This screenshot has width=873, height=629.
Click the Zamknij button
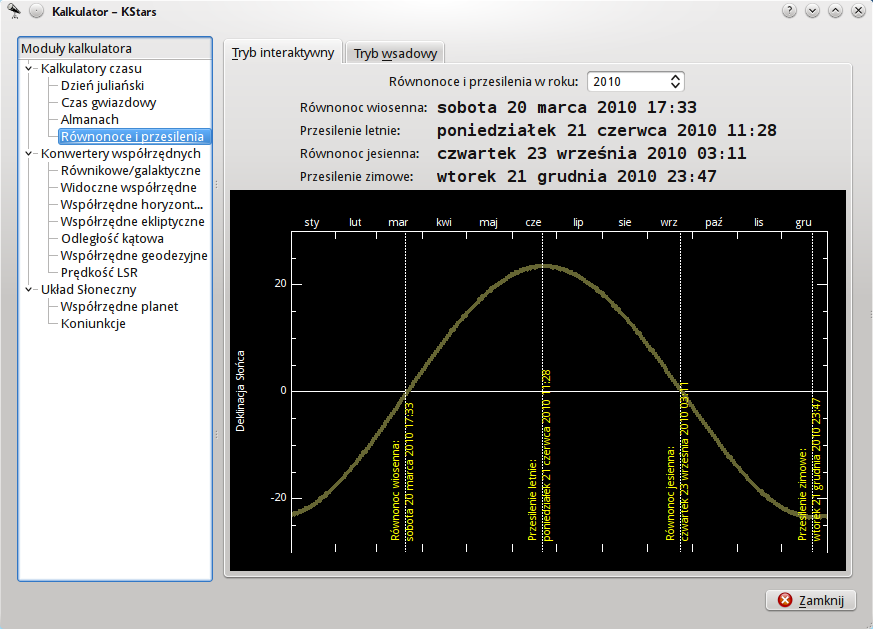point(811,600)
